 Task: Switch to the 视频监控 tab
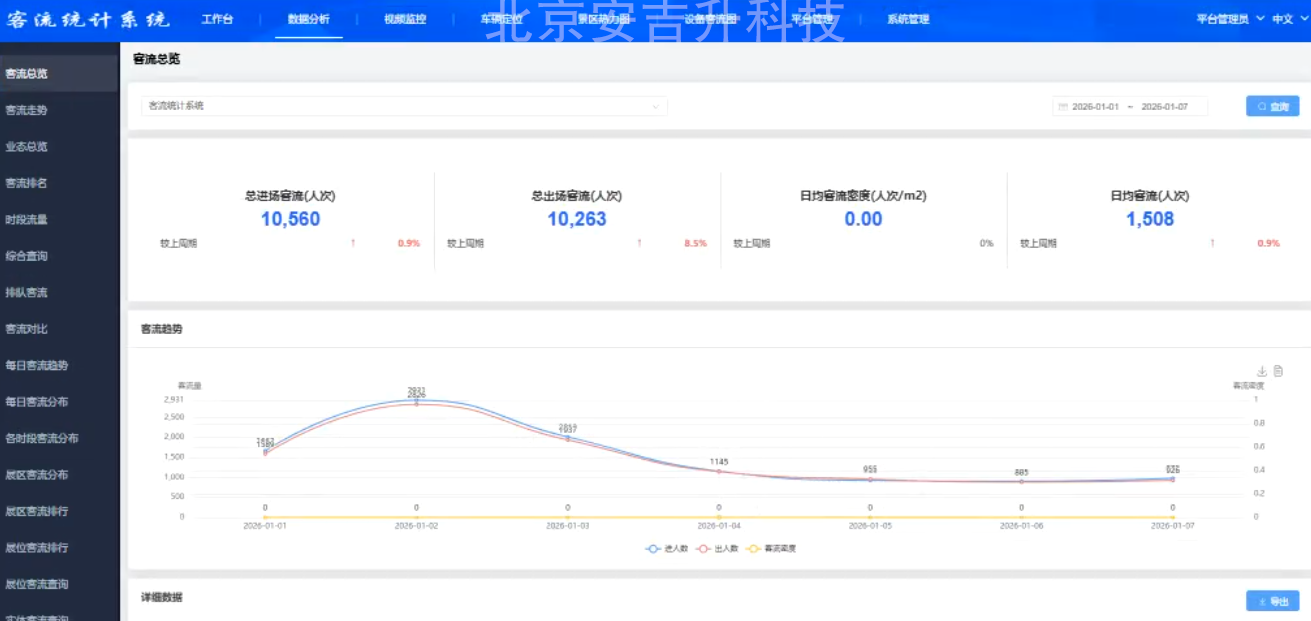[404, 18]
